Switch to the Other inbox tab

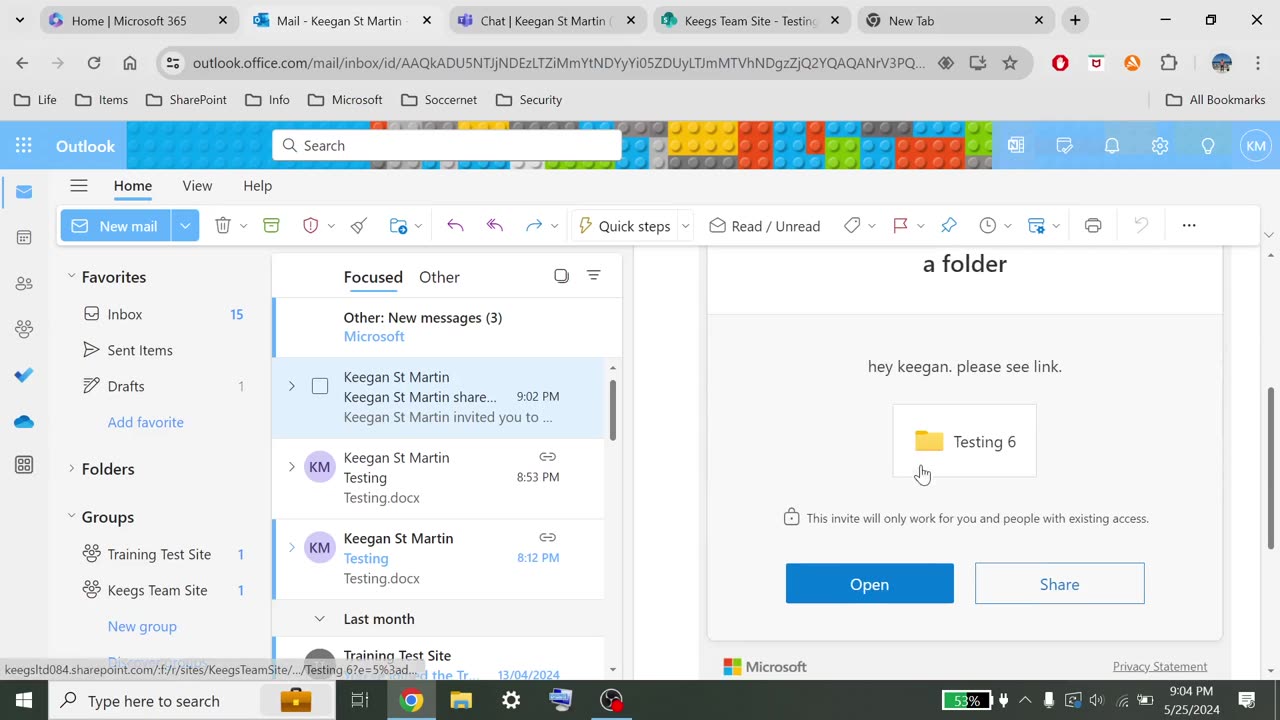point(439,277)
